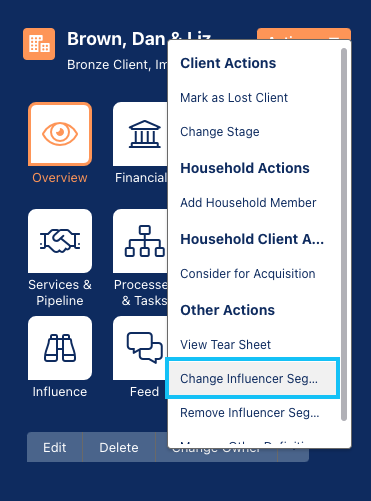Open Services & Pipeline handshake icon
The image size is (371, 501).
[x=60, y=241]
